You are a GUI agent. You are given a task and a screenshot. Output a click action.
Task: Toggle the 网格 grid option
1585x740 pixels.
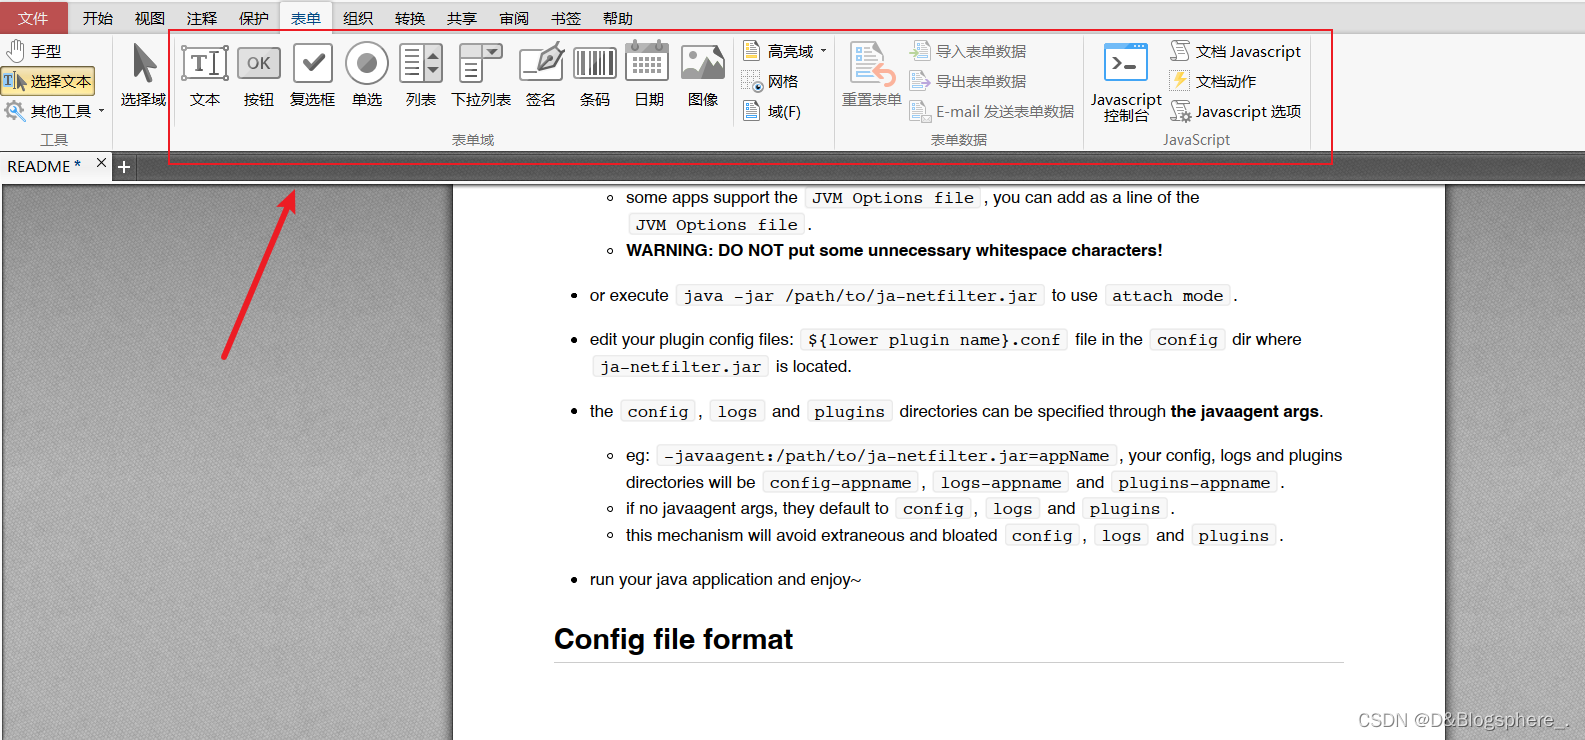[x=770, y=81]
